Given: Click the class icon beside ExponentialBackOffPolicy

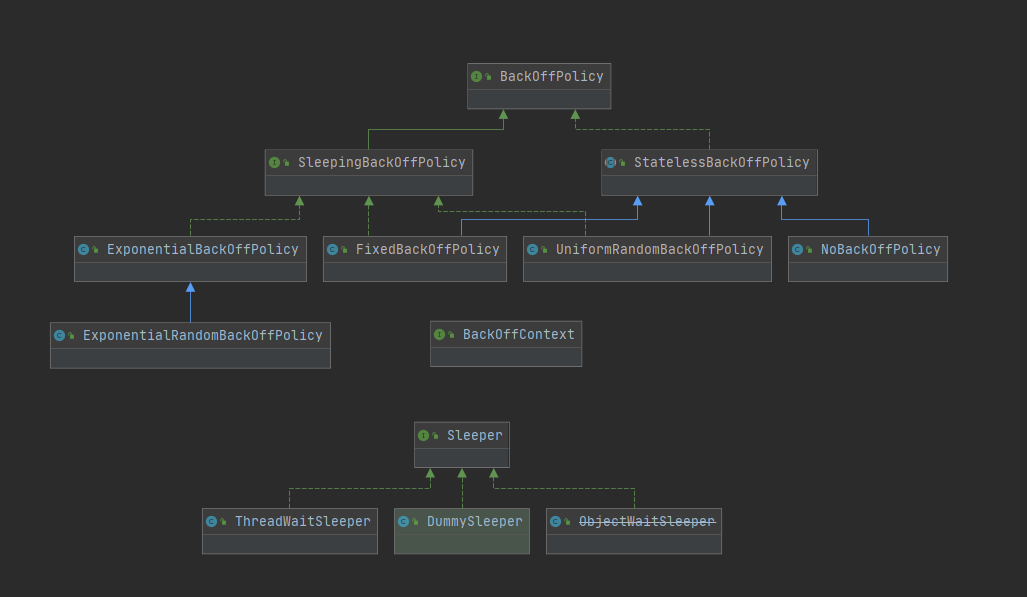Looking at the screenshot, I should [84, 250].
